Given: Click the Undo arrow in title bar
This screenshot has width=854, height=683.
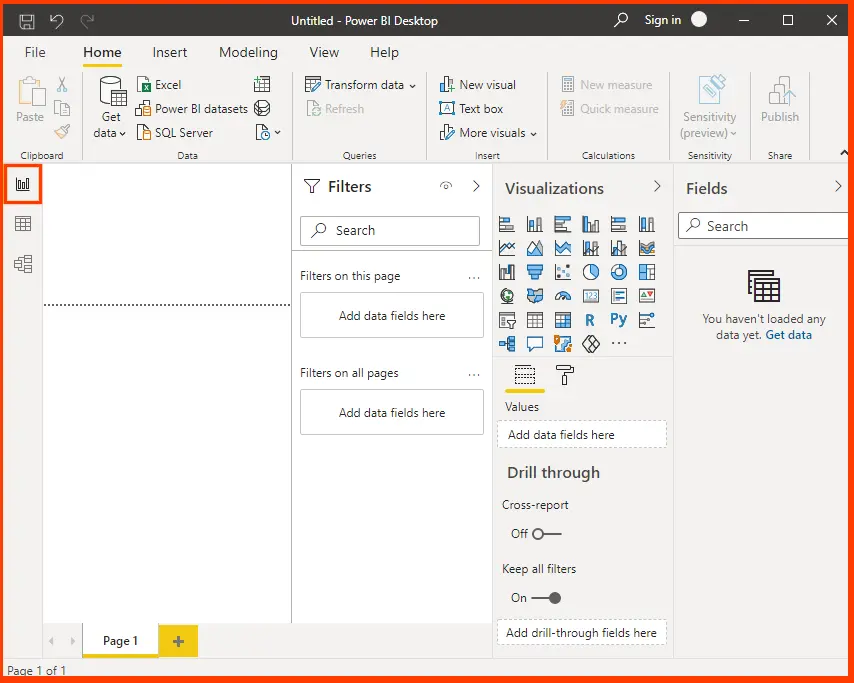Looking at the screenshot, I should coord(57,21).
